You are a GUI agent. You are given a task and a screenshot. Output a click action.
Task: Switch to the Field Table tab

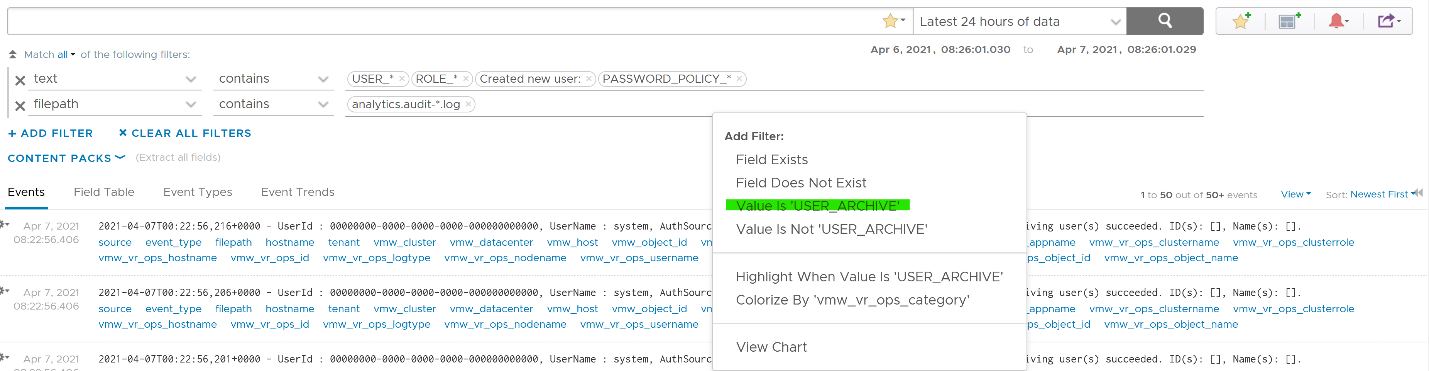(104, 192)
